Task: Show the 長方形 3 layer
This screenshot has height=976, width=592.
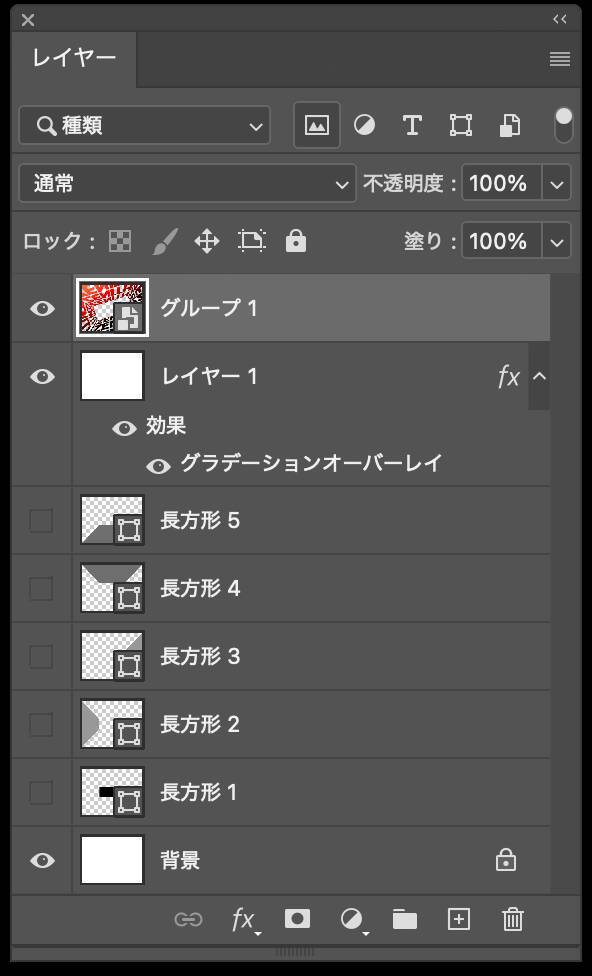Action: point(41,656)
